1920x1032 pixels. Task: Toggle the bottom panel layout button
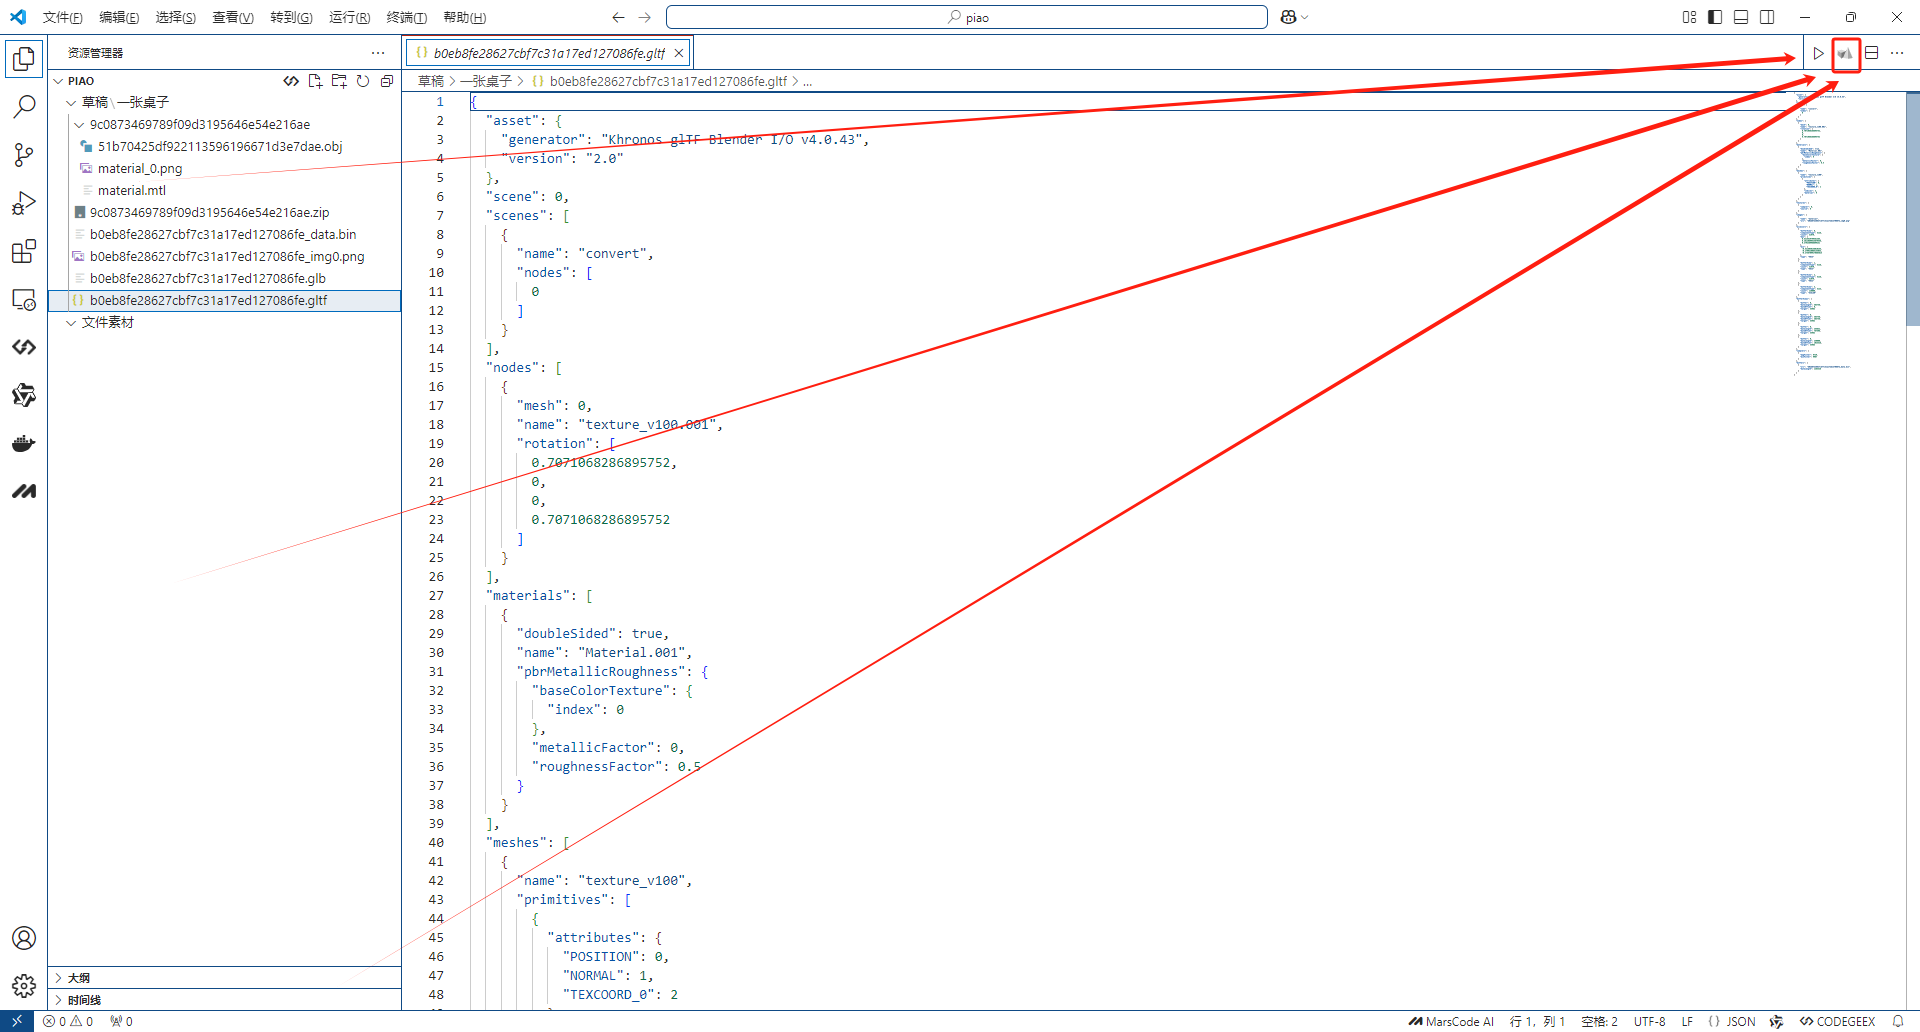click(x=1741, y=17)
